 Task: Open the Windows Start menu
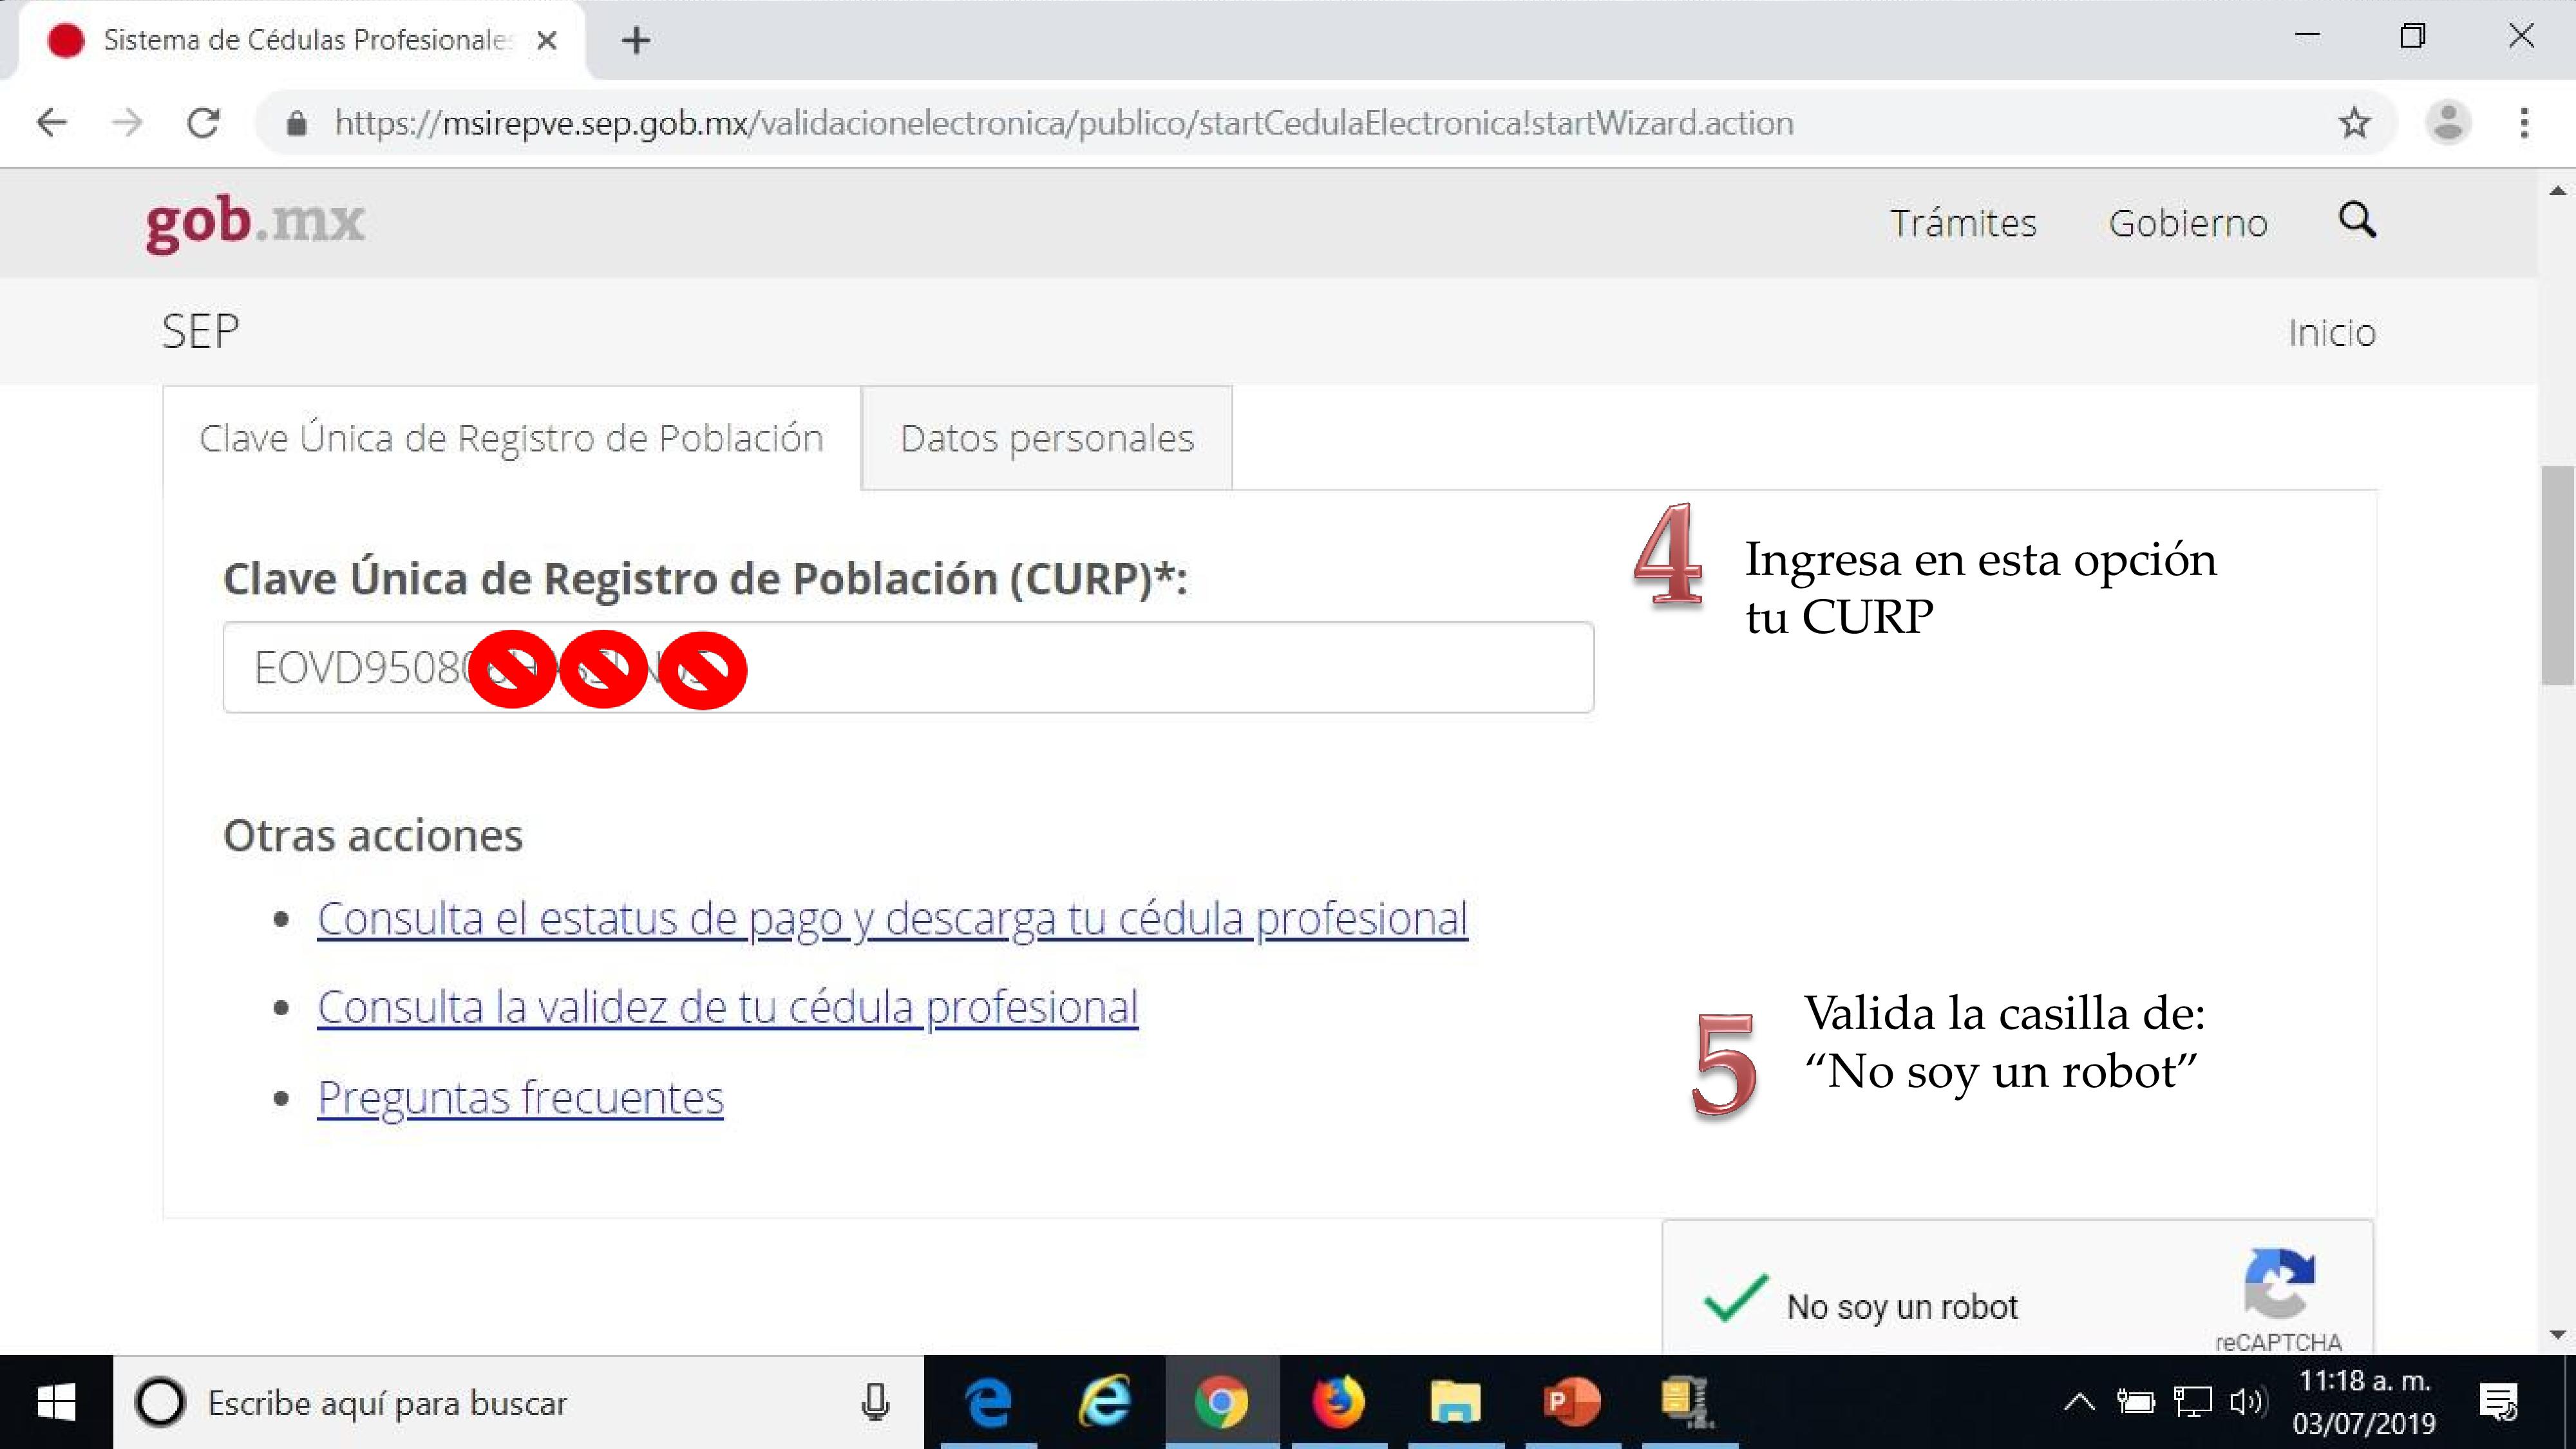[56, 1402]
